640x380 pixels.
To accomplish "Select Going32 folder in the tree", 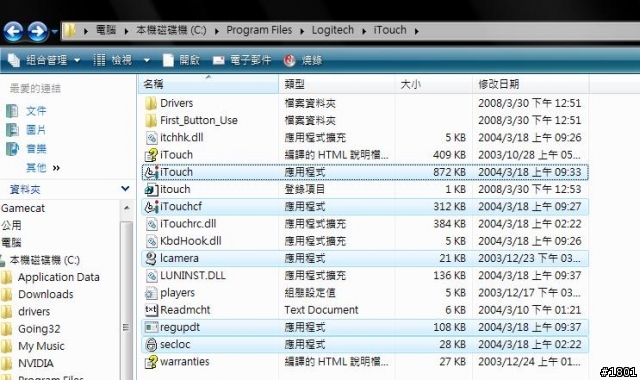I will click(39, 329).
